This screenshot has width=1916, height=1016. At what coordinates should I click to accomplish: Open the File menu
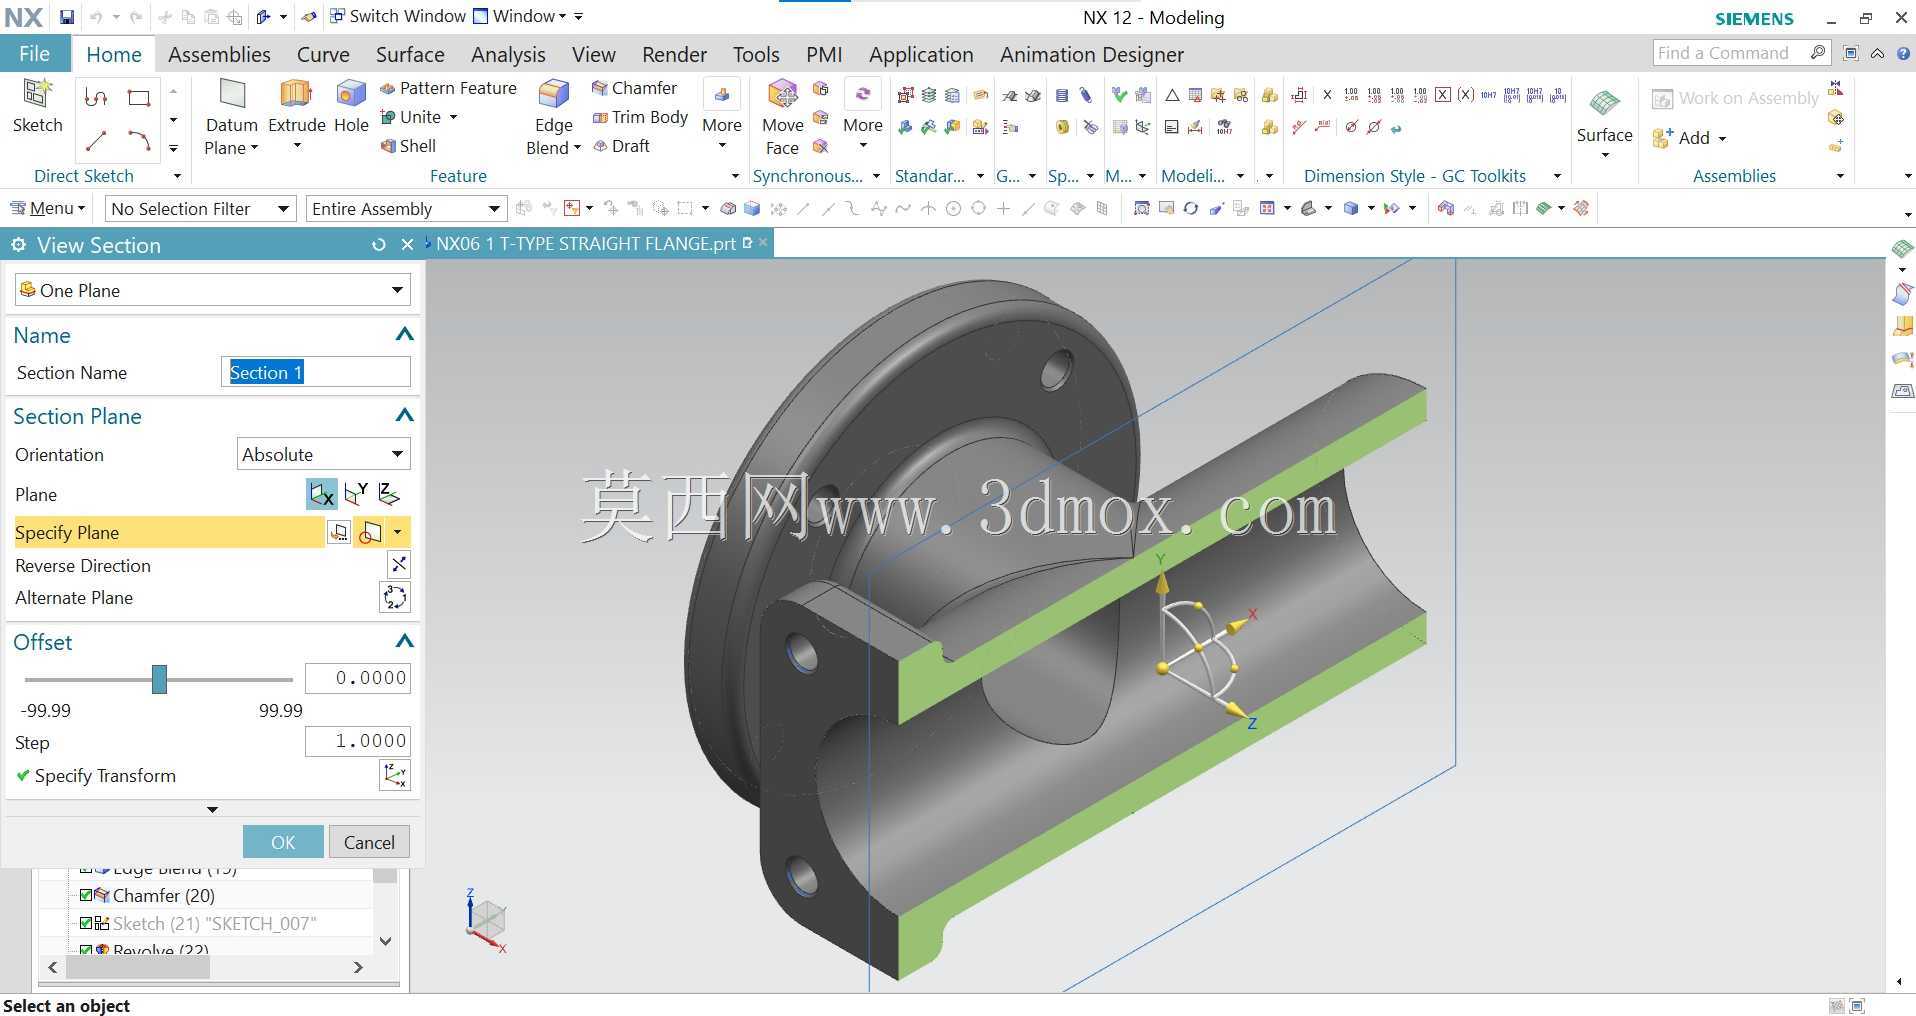pyautogui.click(x=34, y=54)
